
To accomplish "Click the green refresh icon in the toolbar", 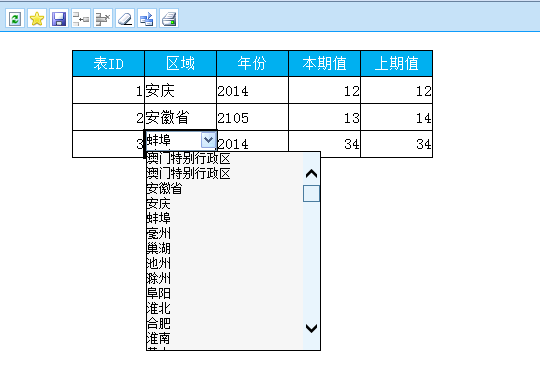I will coord(15,19).
